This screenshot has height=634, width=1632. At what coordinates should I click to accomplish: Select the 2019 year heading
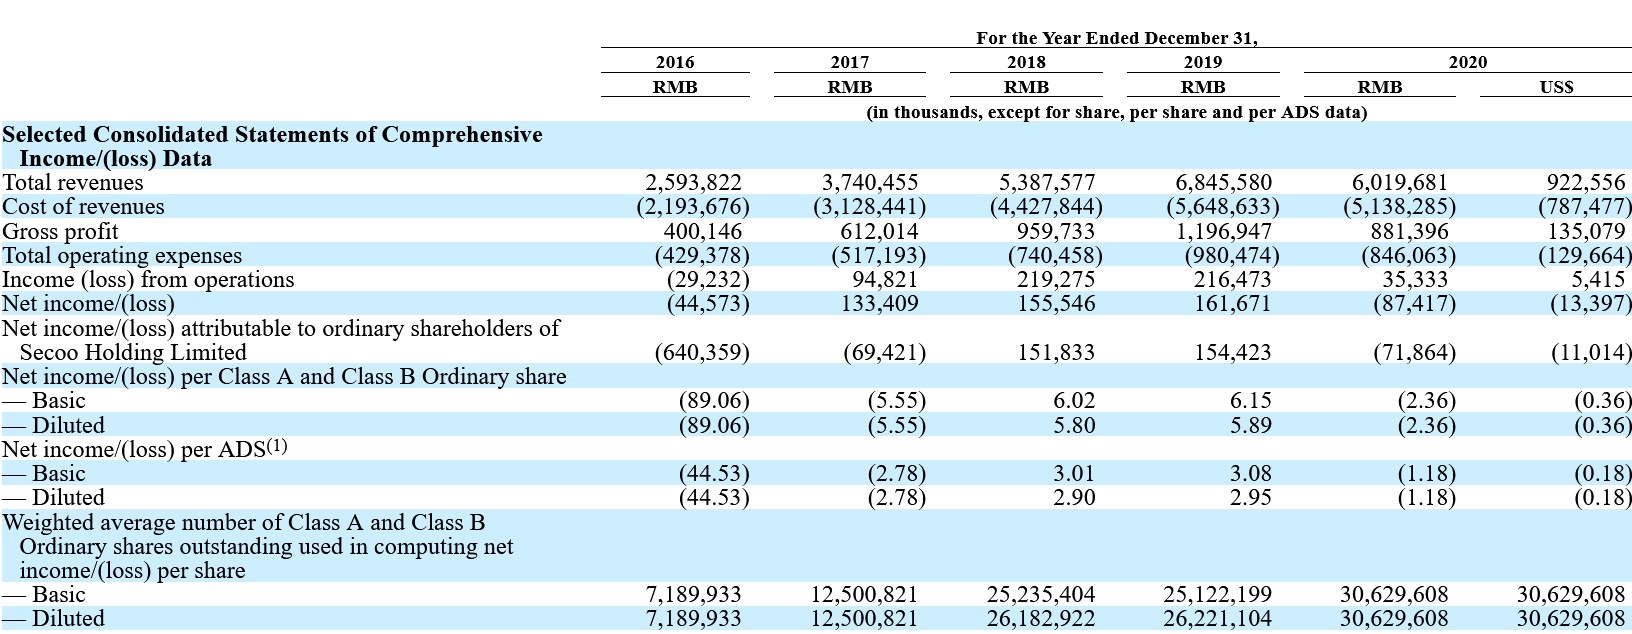pyautogui.click(x=1203, y=62)
